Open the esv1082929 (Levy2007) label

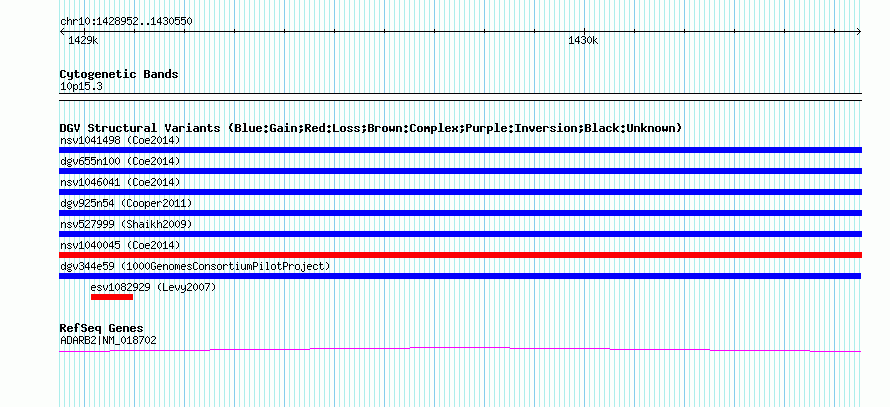click(153, 287)
